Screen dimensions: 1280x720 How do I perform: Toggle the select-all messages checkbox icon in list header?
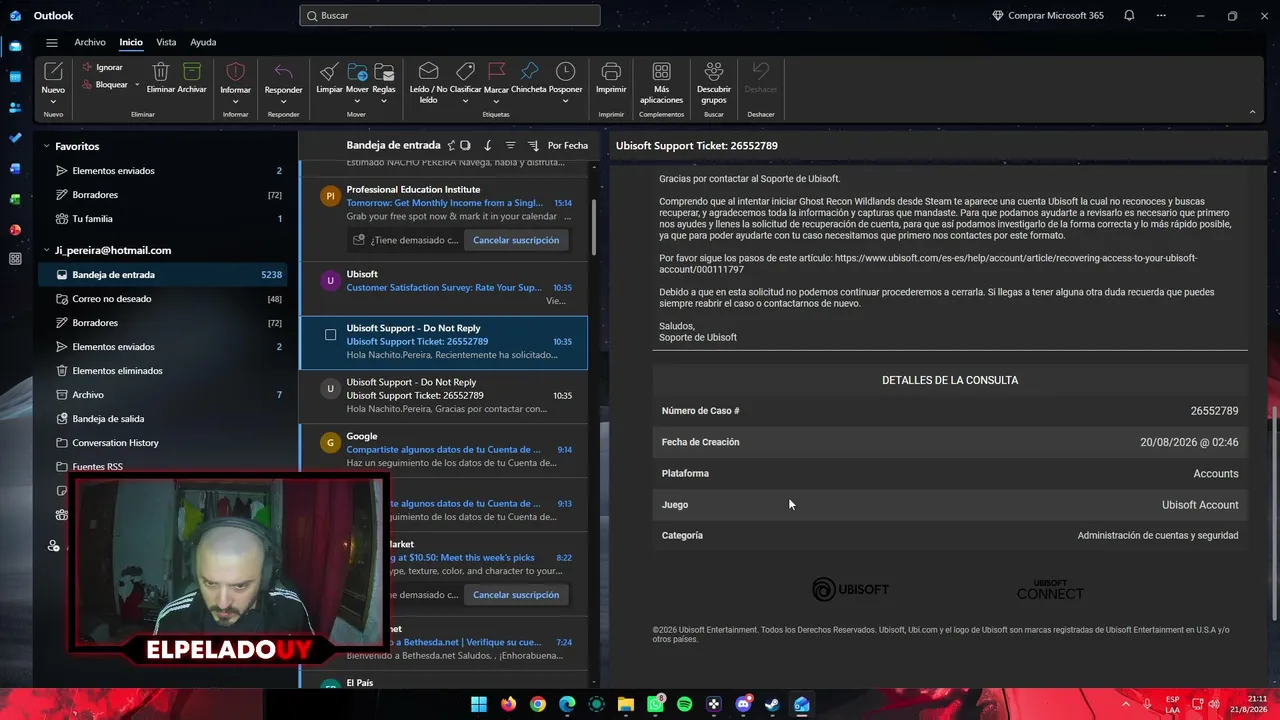pyautogui.click(x=465, y=146)
